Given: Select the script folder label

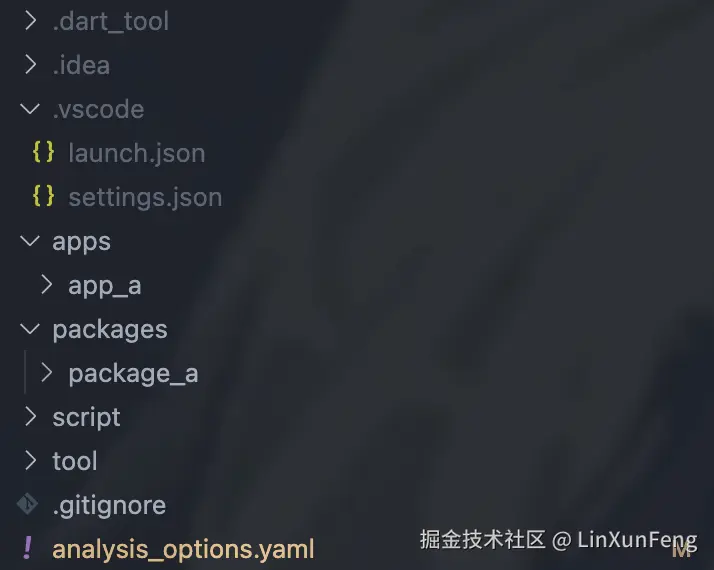Looking at the screenshot, I should click(86, 417).
